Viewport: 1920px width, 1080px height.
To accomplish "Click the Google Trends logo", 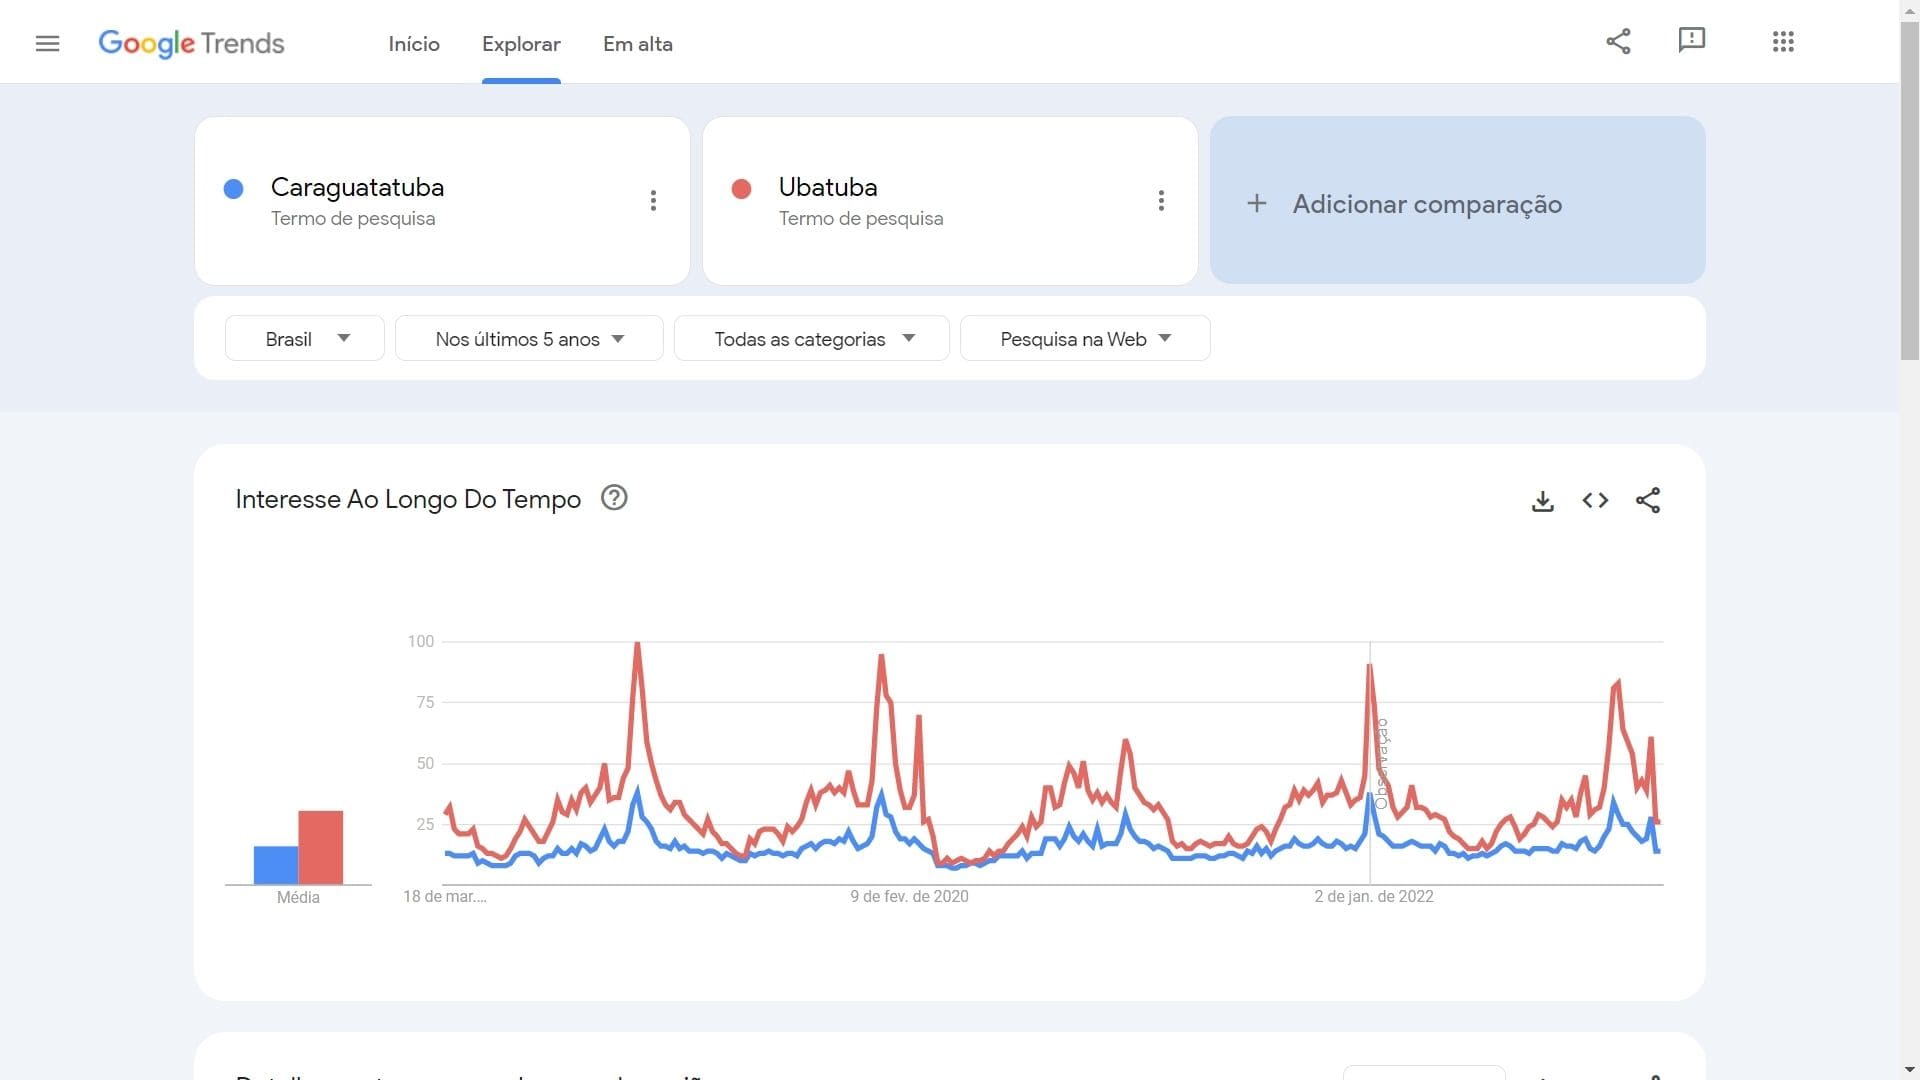I will [x=191, y=43].
